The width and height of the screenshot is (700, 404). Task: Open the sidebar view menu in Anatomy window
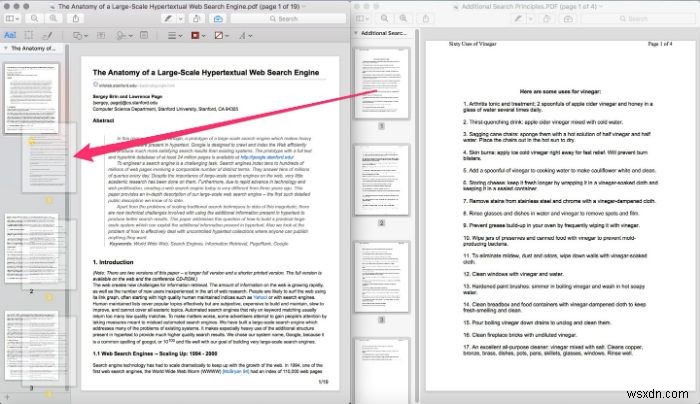pyautogui.click(x=12, y=18)
